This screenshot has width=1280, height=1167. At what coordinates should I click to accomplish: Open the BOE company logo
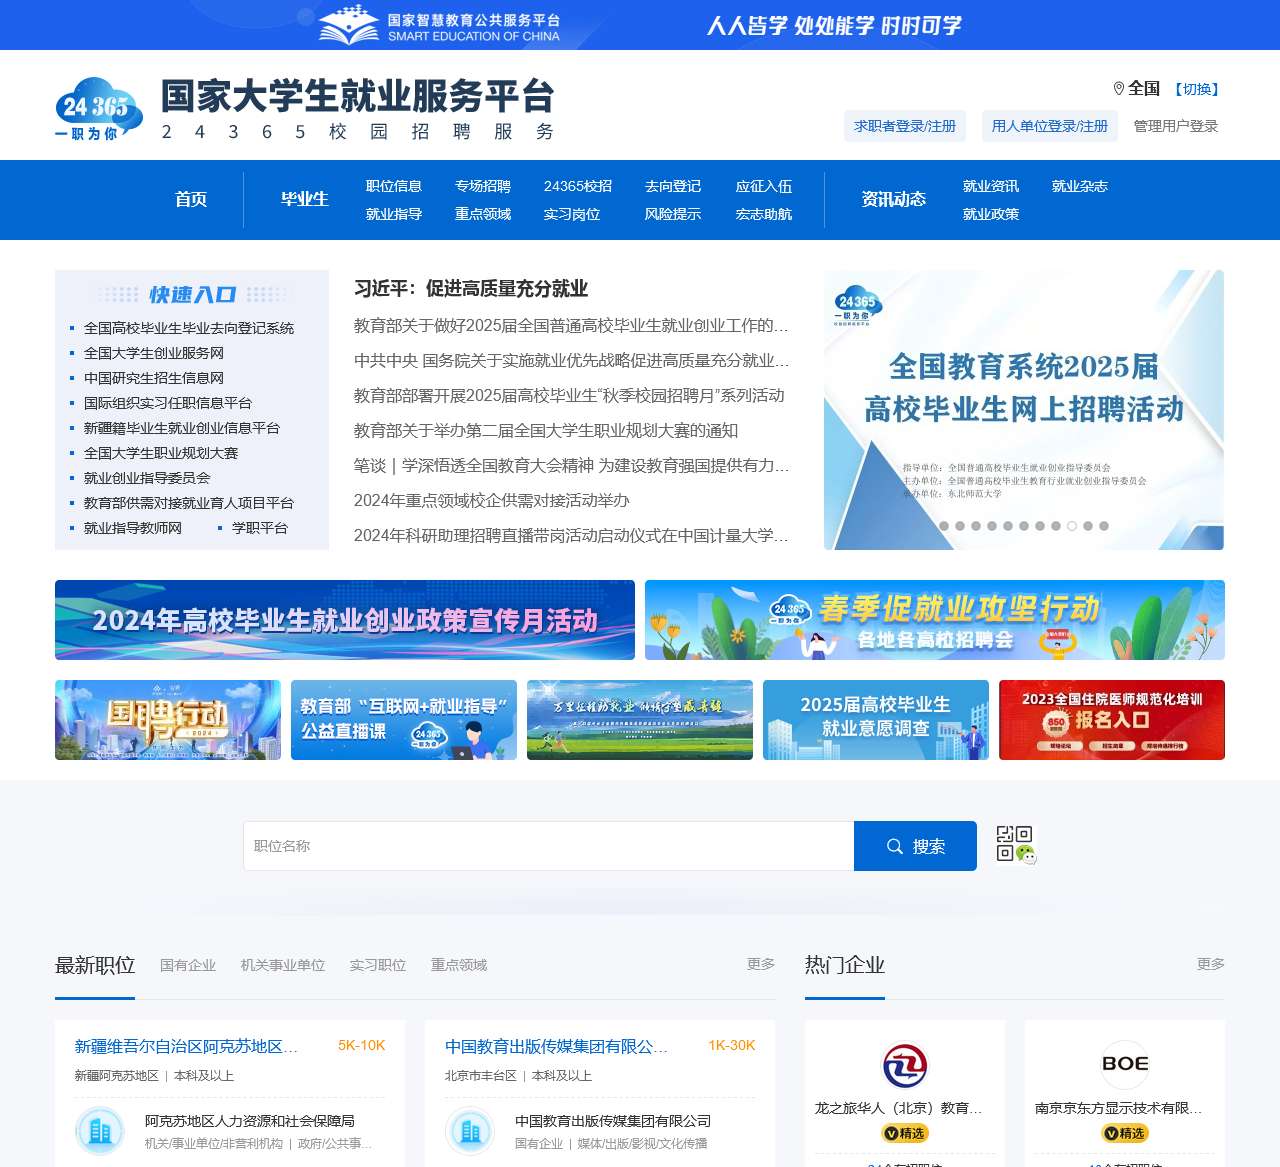pos(1125,1065)
